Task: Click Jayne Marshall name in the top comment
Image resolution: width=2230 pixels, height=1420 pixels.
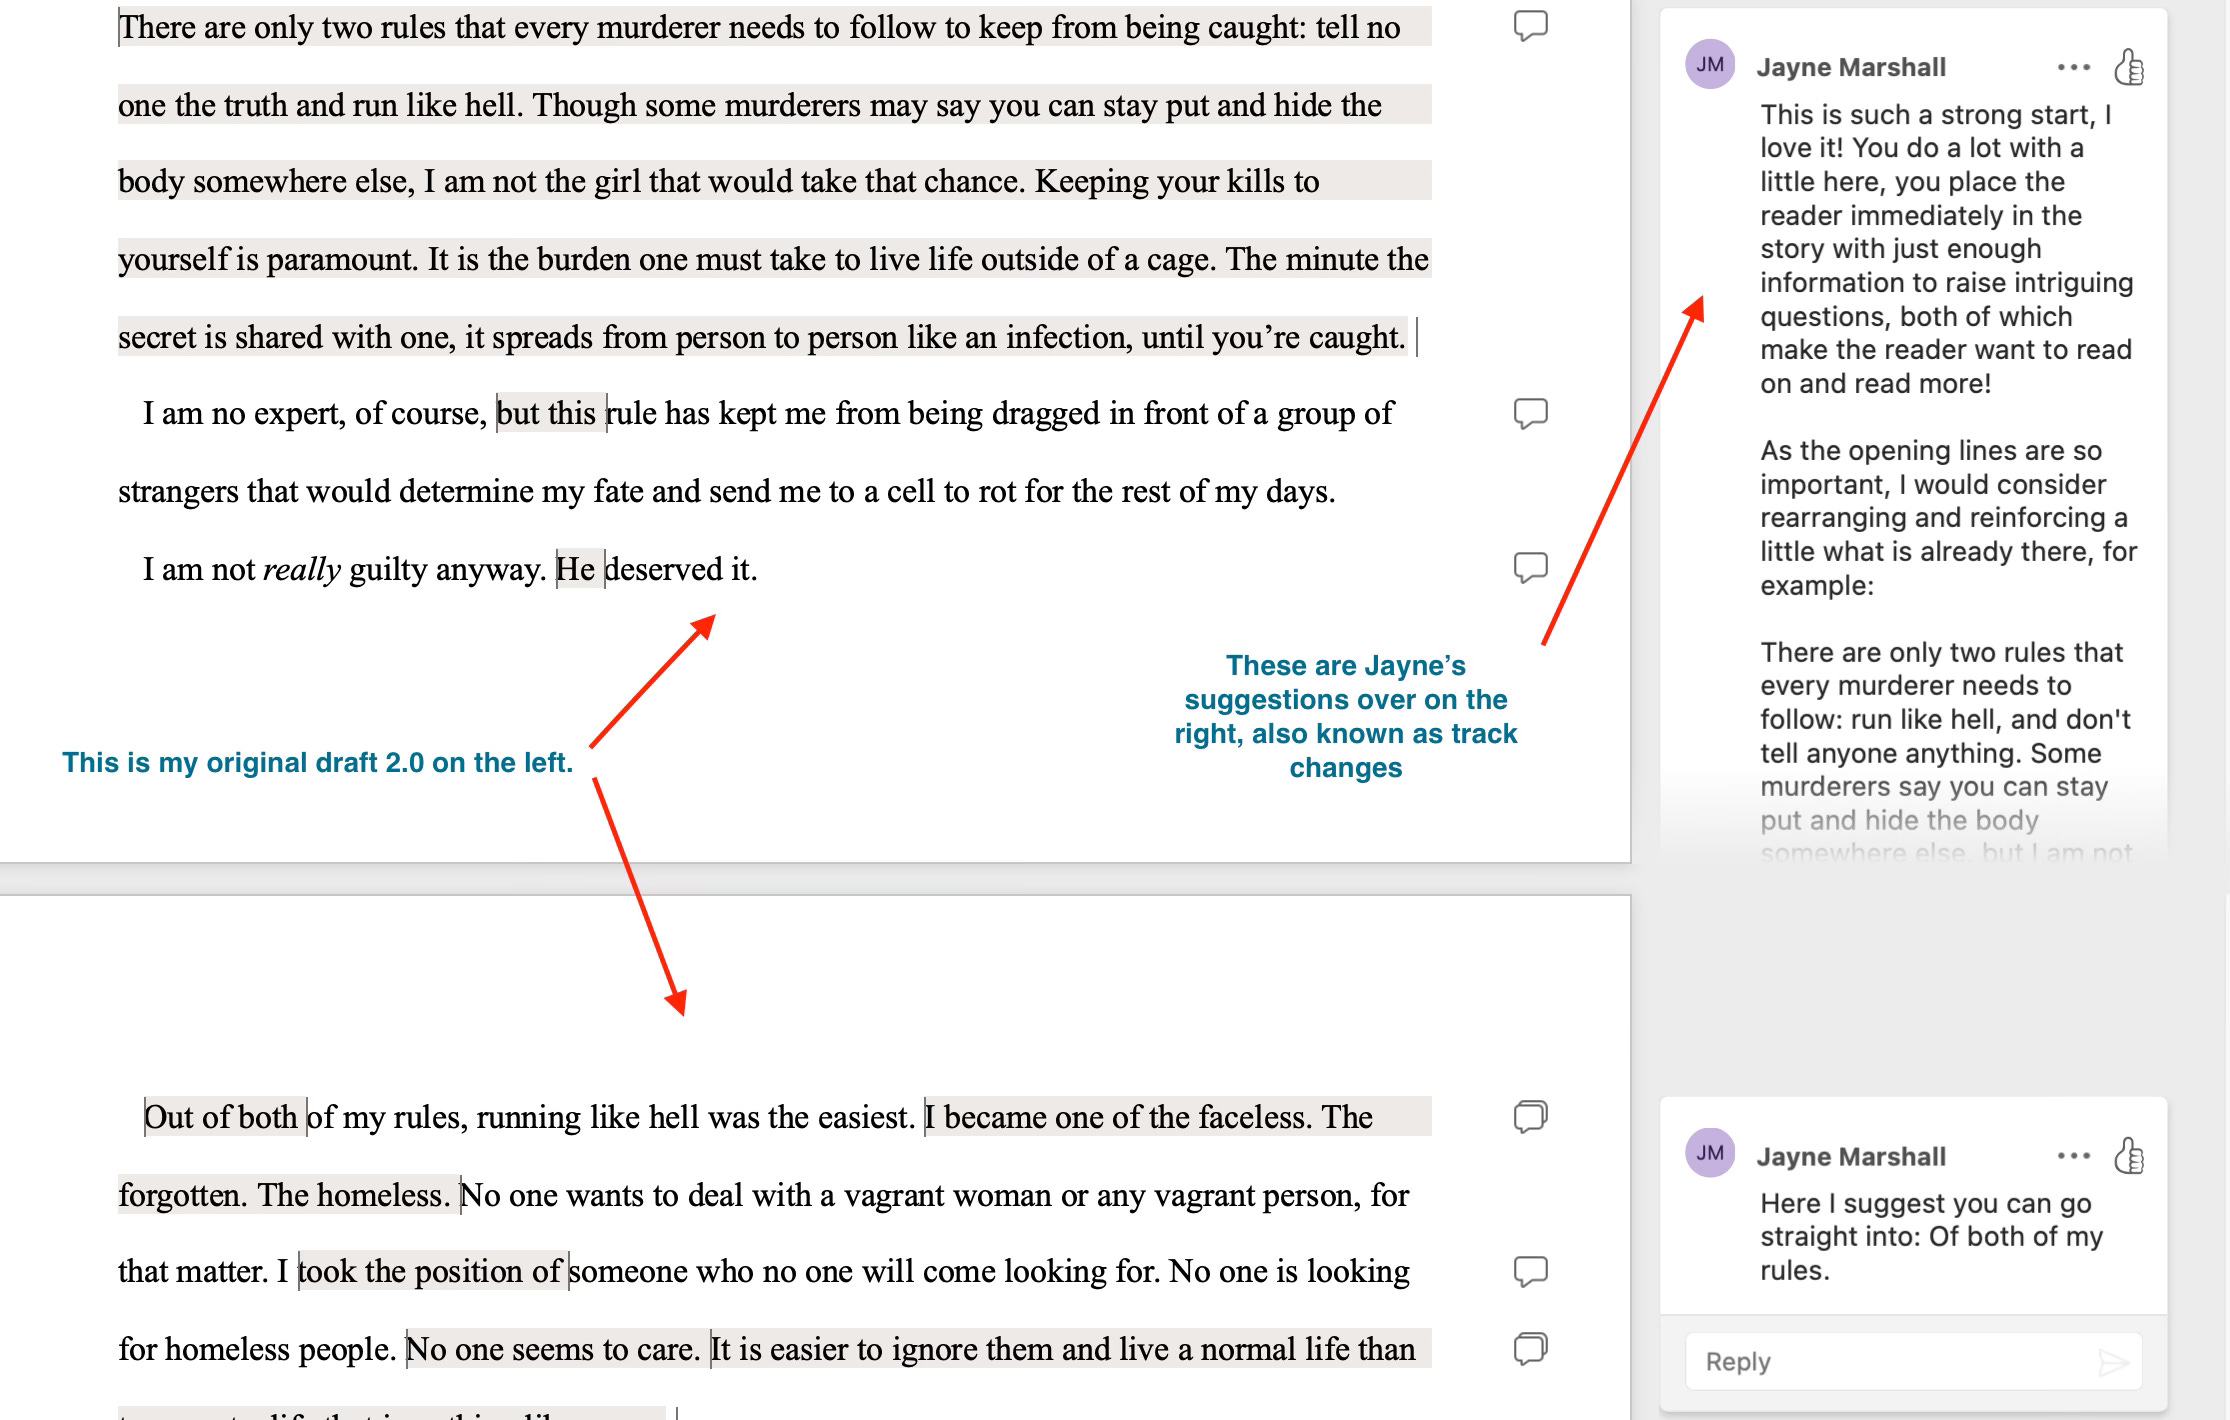Action: tap(1851, 67)
